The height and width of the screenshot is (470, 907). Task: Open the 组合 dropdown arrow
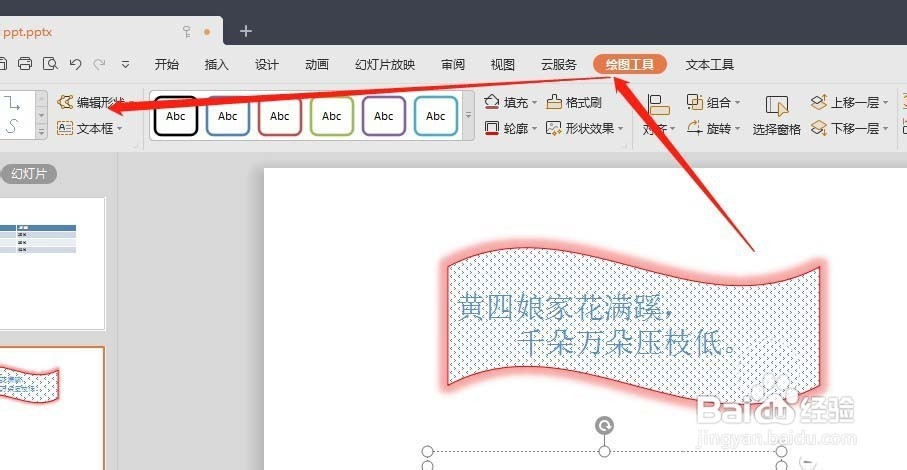[x=737, y=103]
